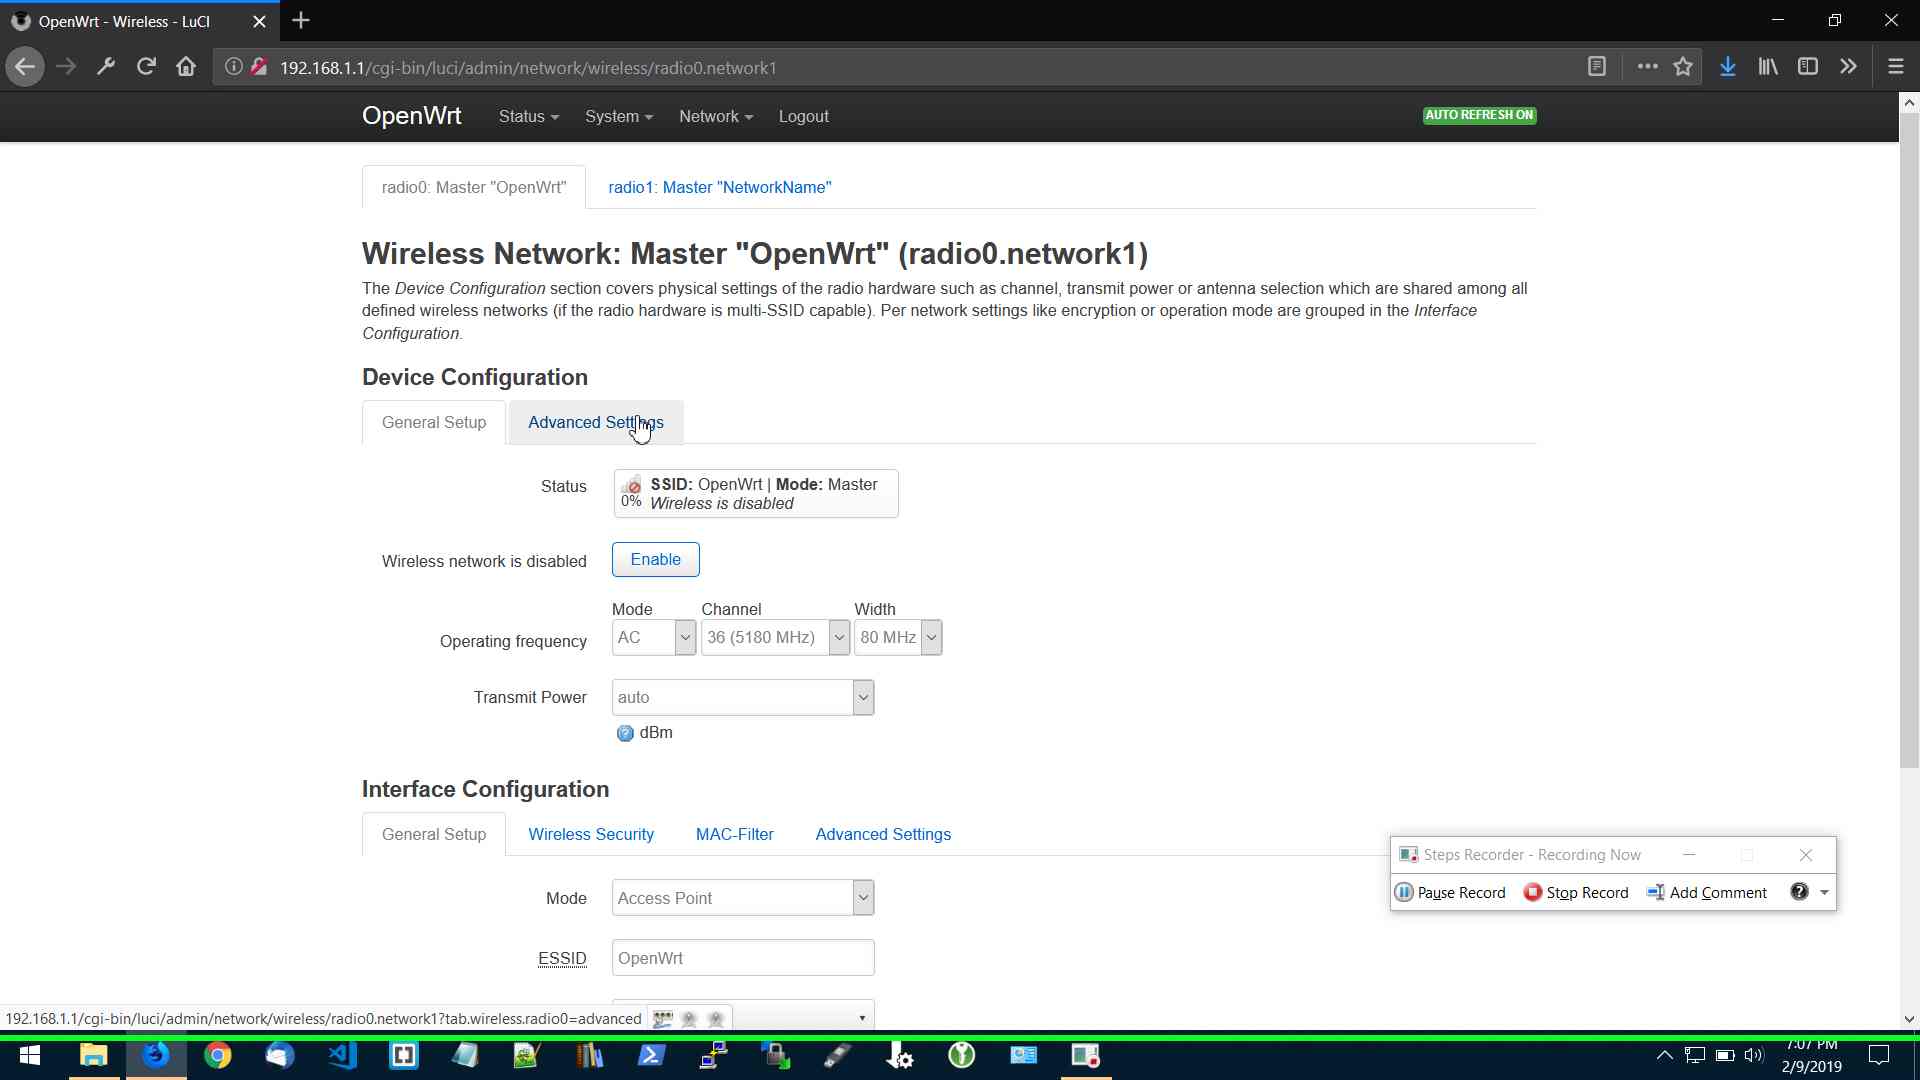Enable the disabled wireless network
This screenshot has height=1080, width=1920.
click(x=655, y=560)
